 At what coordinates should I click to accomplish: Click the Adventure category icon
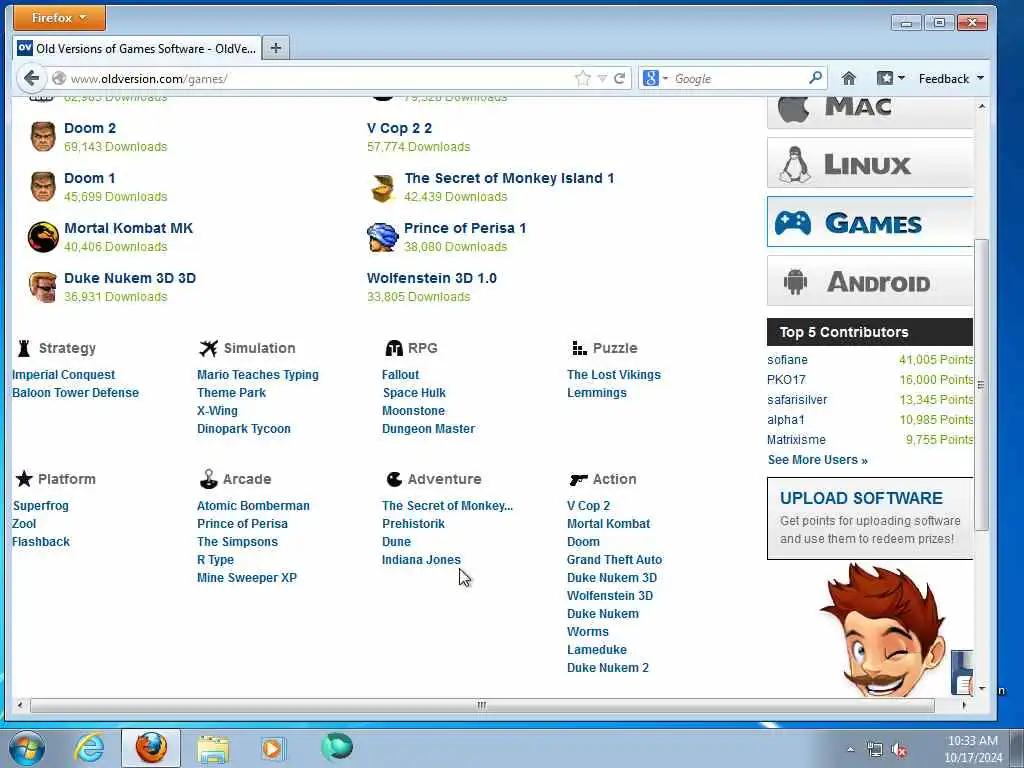pos(394,479)
